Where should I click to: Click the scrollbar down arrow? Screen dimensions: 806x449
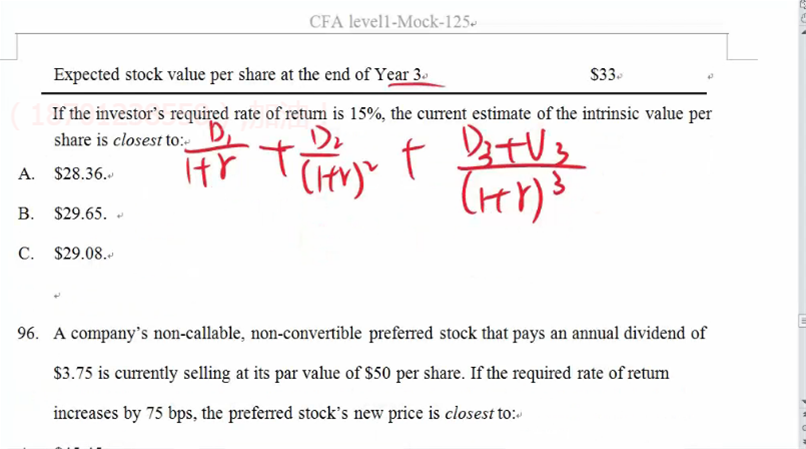803,401
